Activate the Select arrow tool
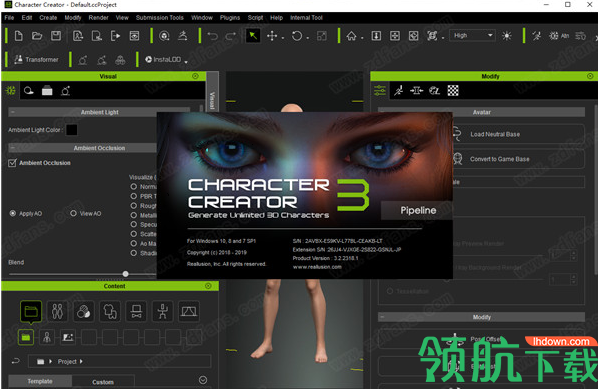The height and width of the screenshot is (389, 598). pyautogui.click(x=252, y=36)
